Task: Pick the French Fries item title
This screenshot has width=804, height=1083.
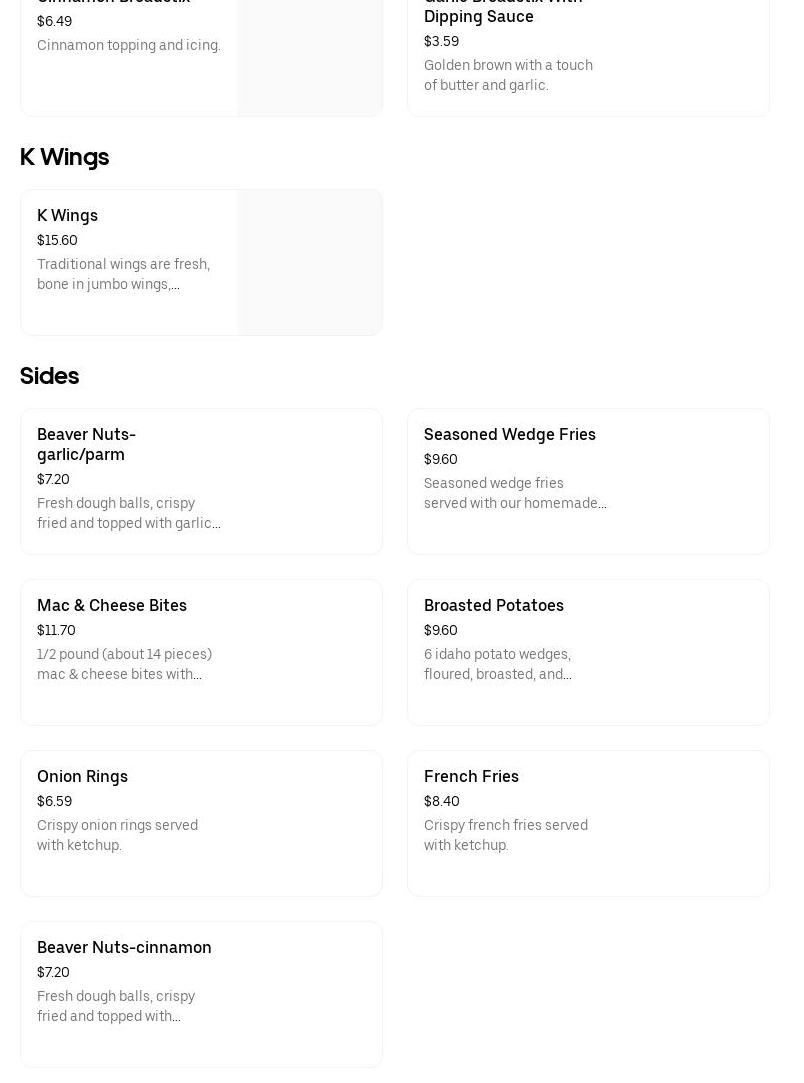Action: pos(471,776)
